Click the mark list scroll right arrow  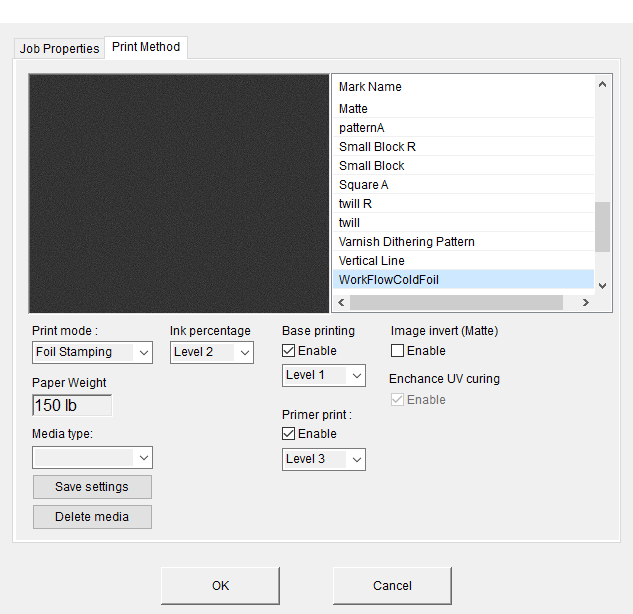tap(586, 302)
